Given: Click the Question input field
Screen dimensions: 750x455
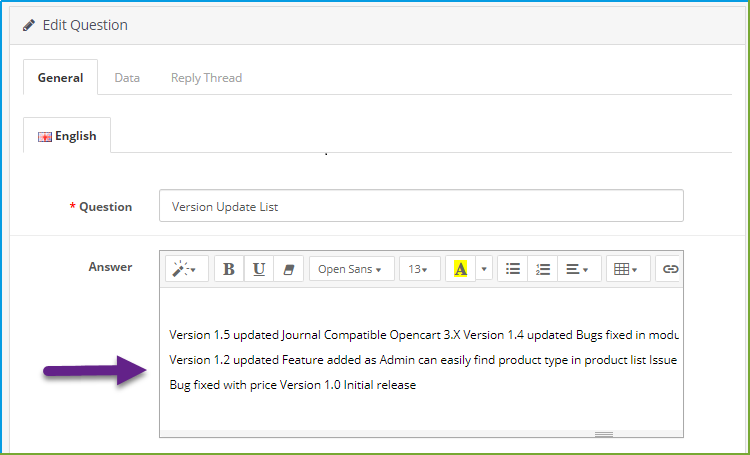Looking at the screenshot, I should tap(421, 206).
